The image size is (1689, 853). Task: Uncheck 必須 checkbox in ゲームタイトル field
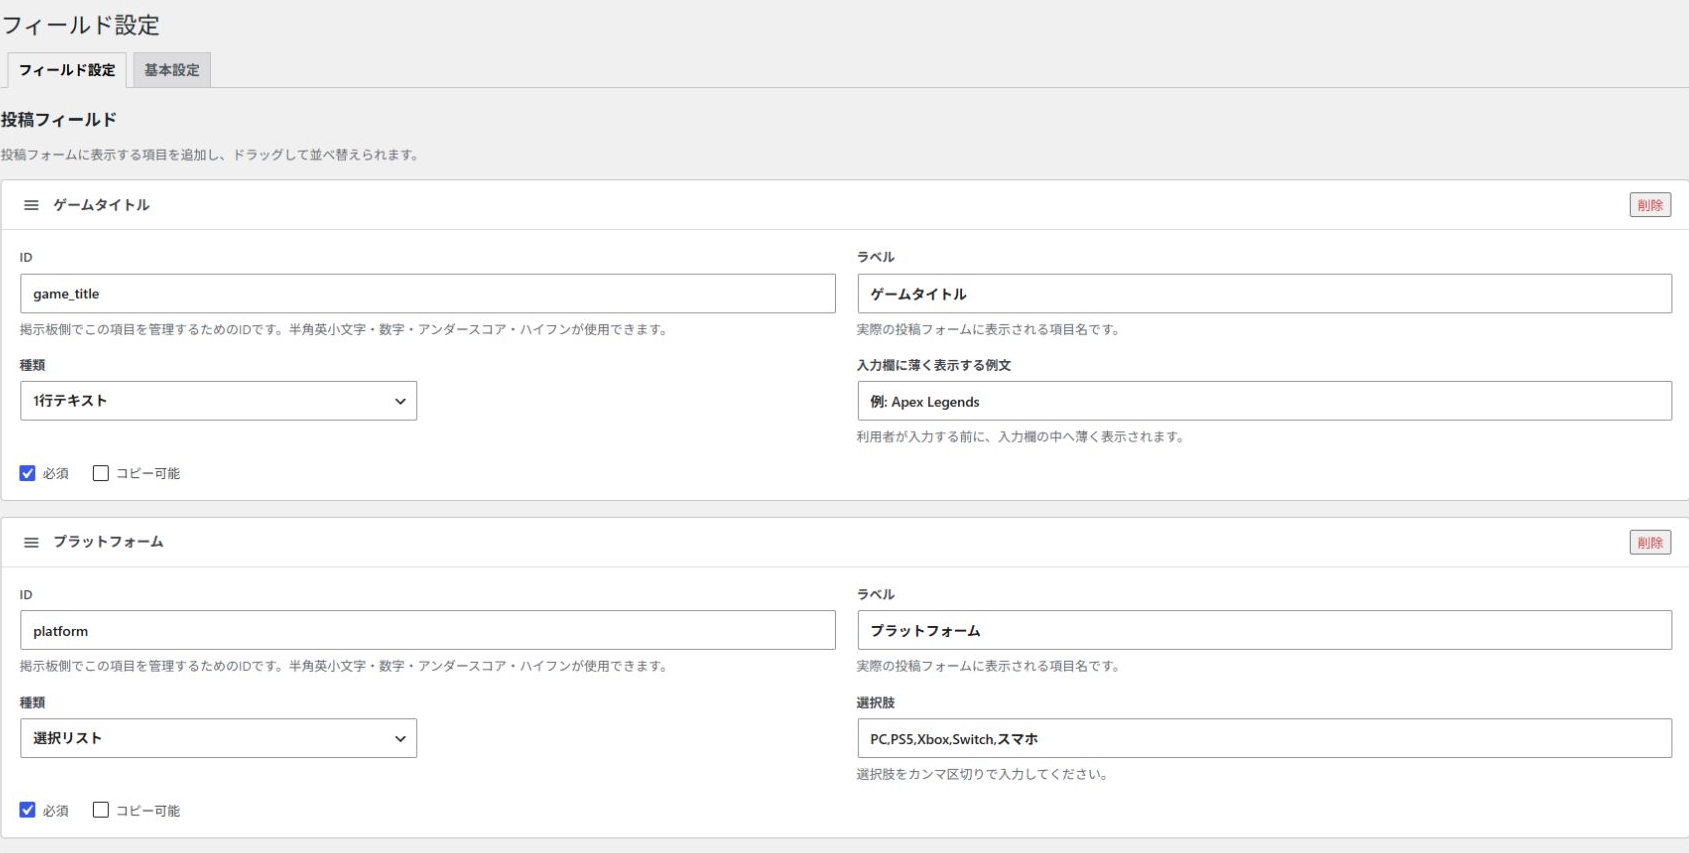tap(28, 473)
